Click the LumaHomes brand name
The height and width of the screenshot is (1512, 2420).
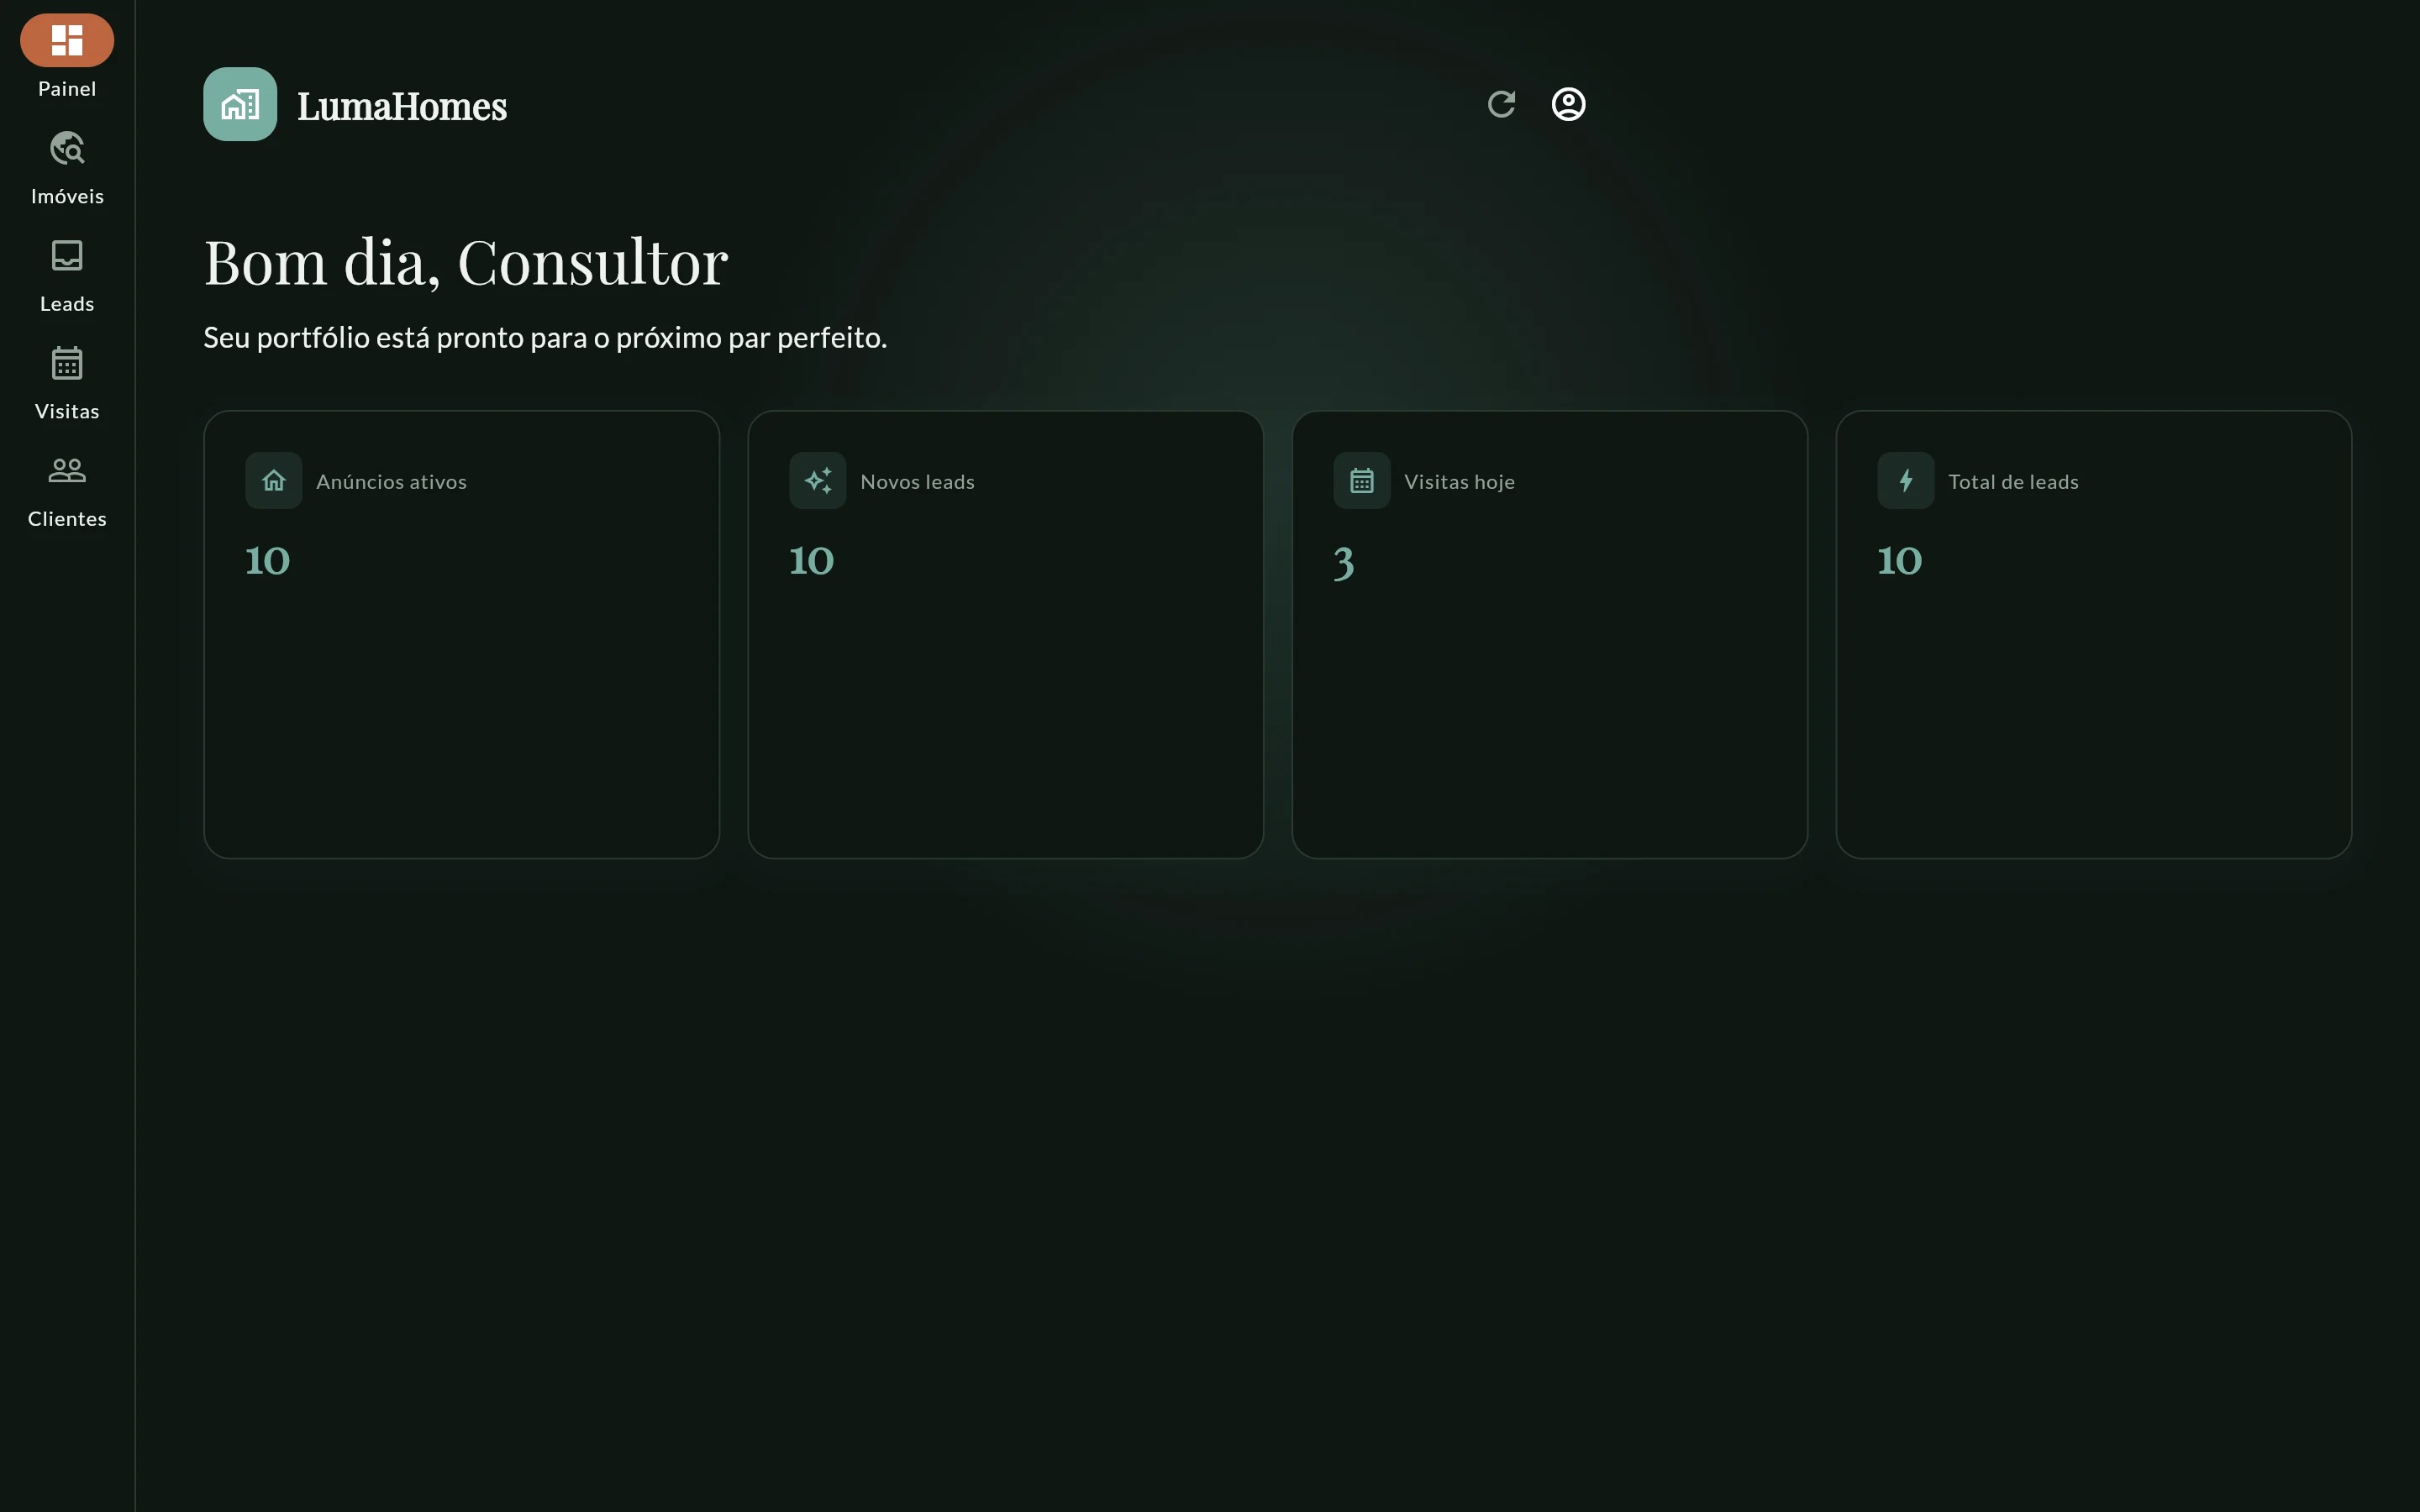pyautogui.click(x=402, y=106)
